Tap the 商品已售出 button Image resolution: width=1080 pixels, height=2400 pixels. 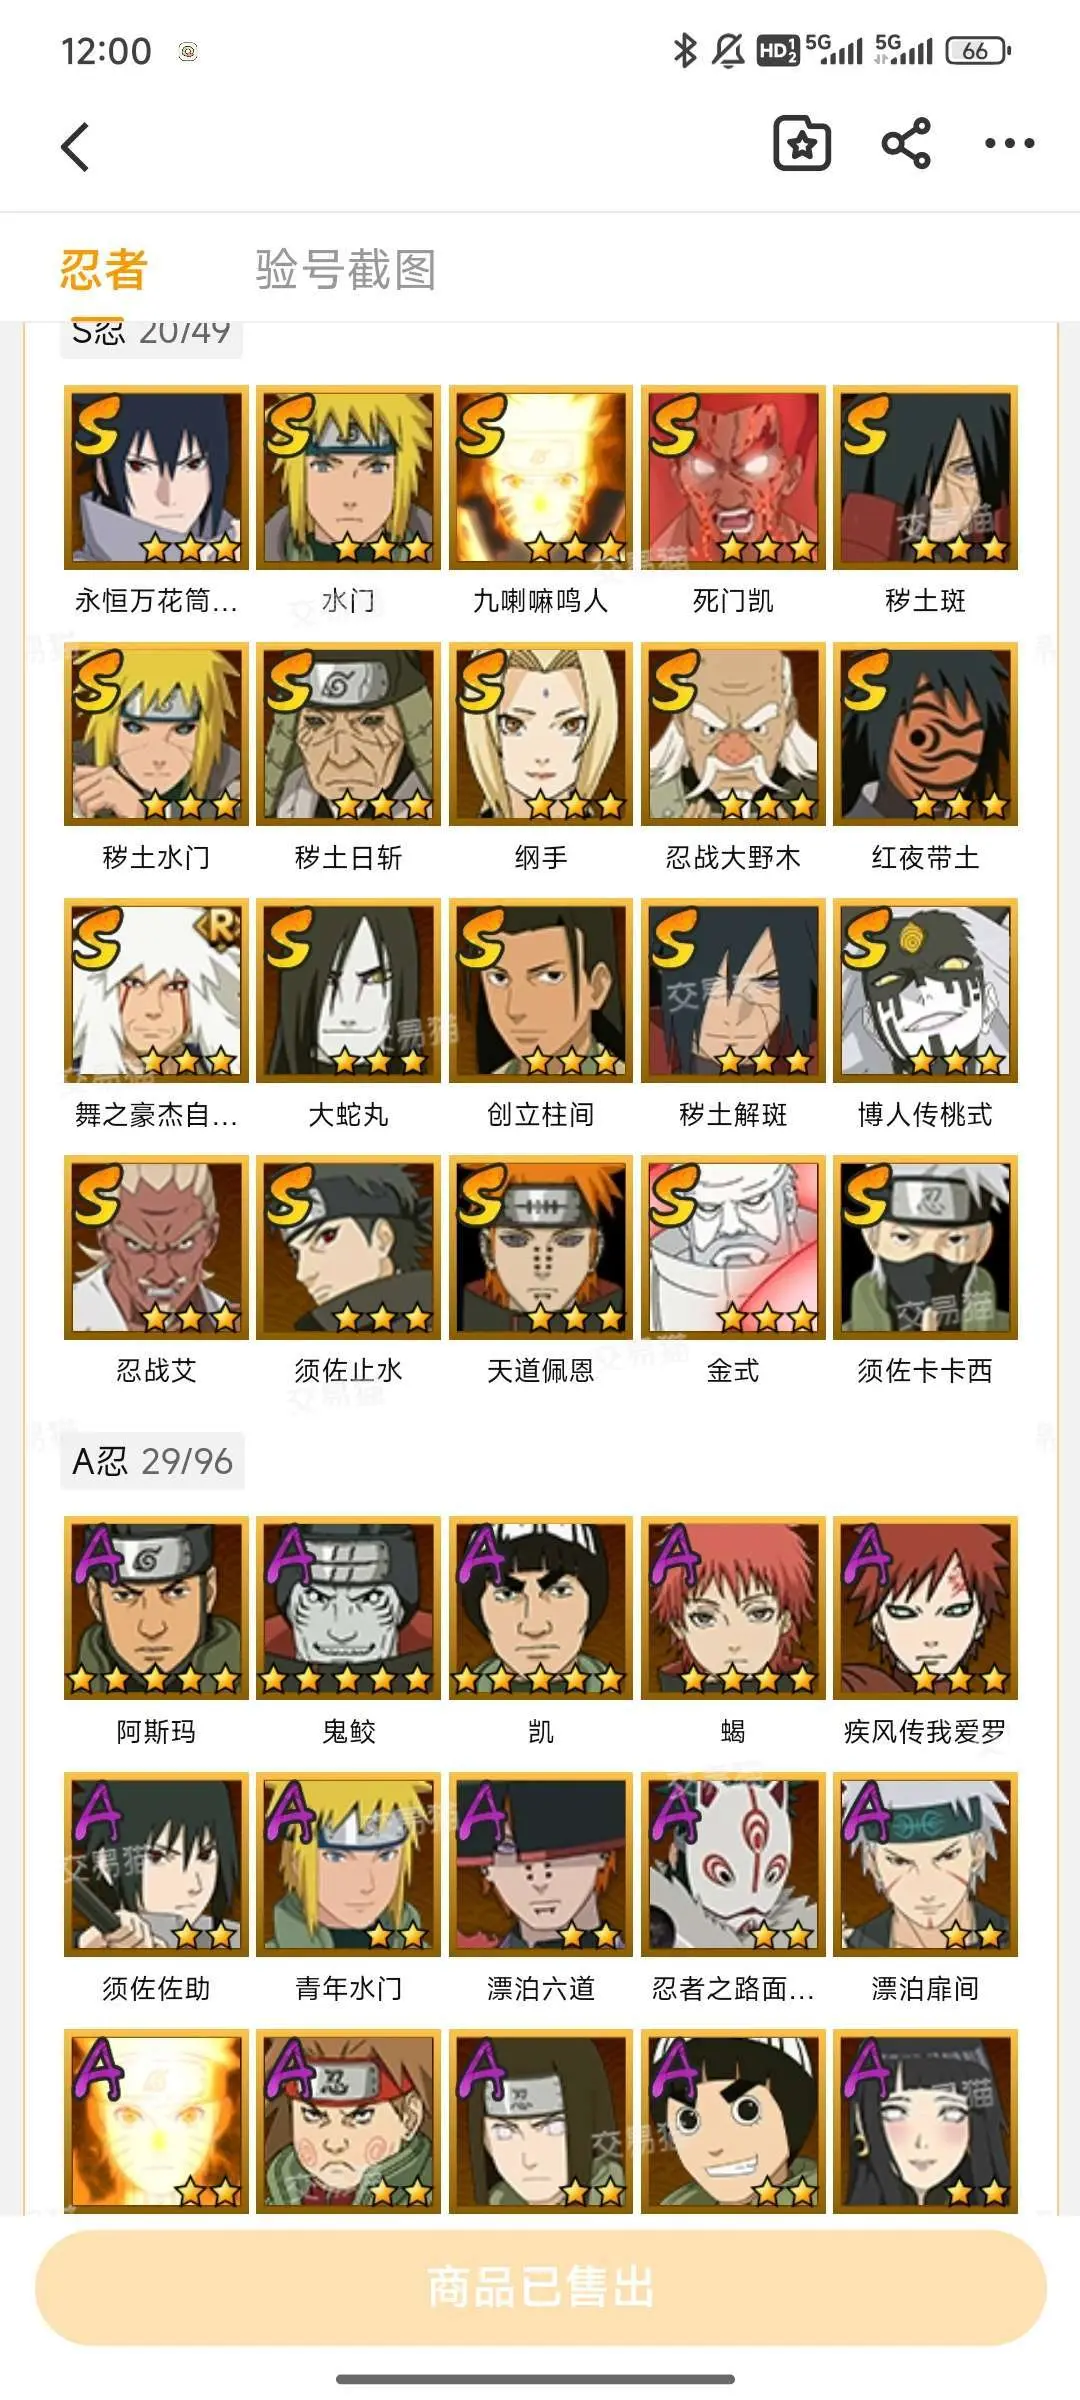[x=540, y=2286]
